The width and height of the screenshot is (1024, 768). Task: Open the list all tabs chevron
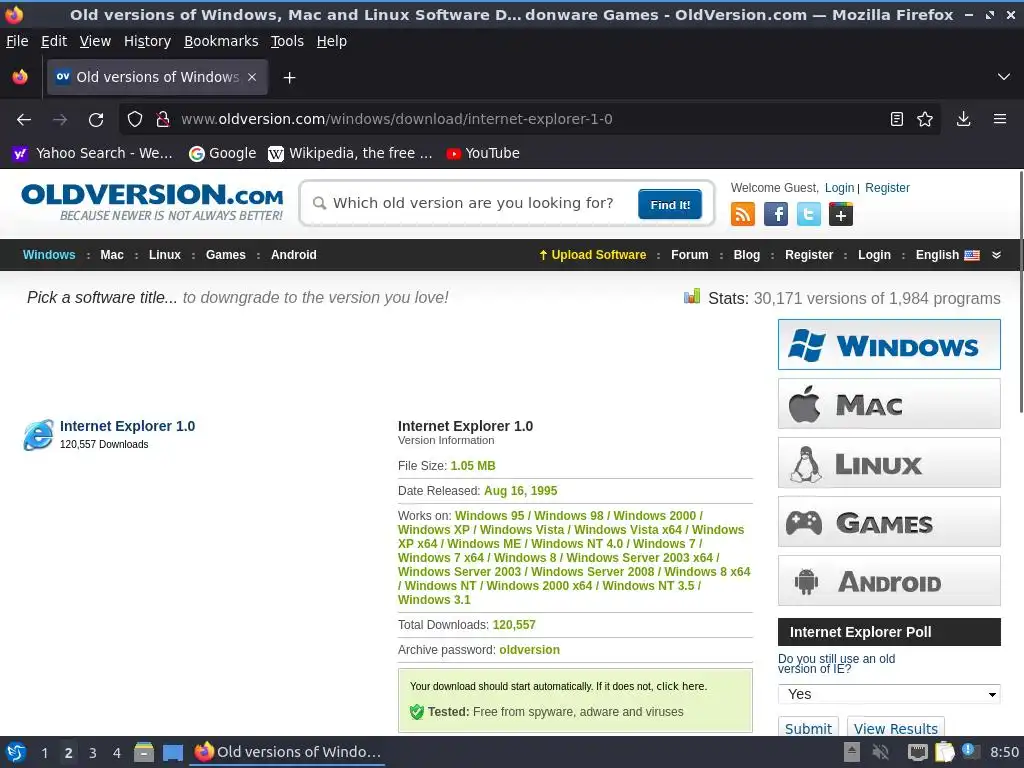[x=1004, y=77]
